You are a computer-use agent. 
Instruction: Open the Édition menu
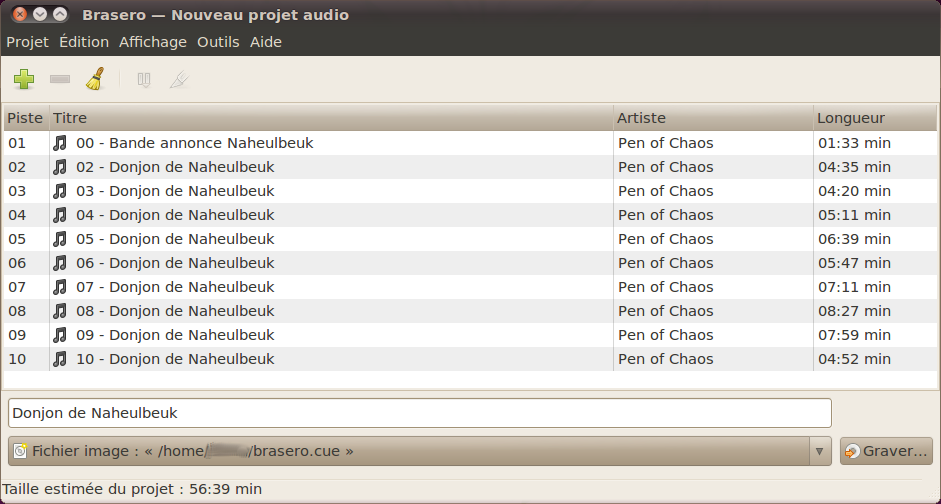(x=84, y=42)
